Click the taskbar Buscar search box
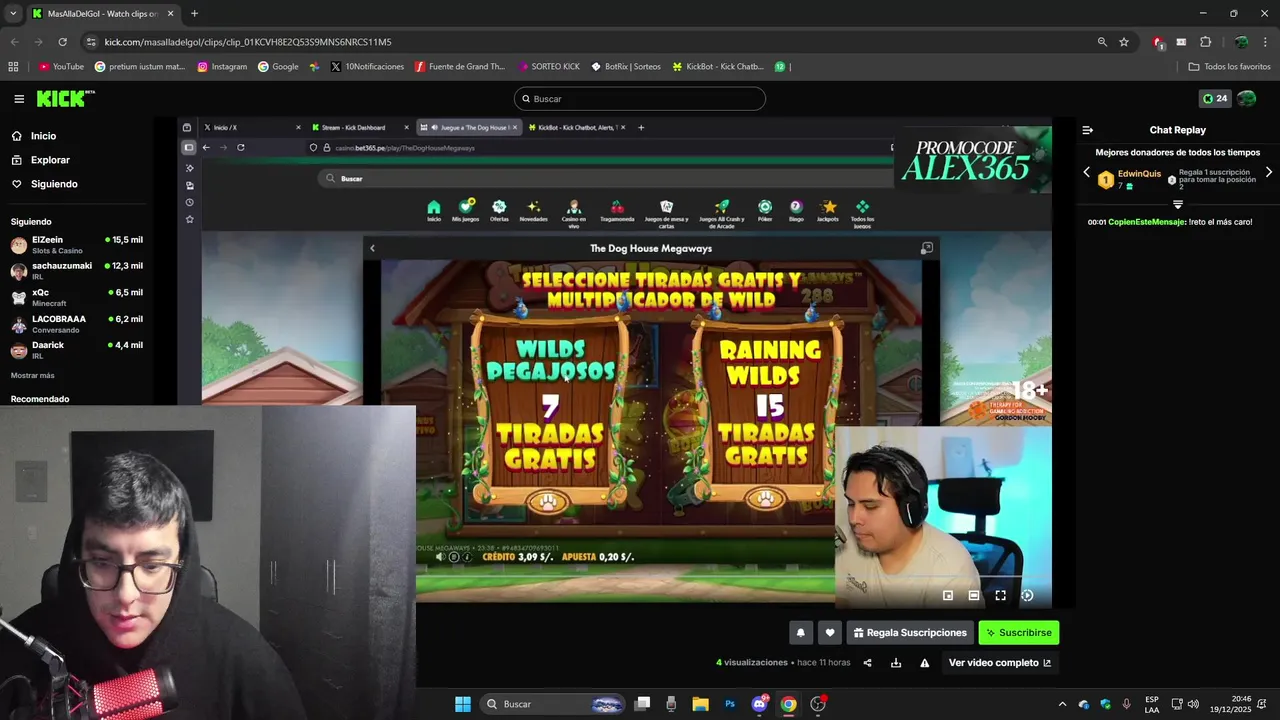The width and height of the screenshot is (1280, 720). point(551,704)
